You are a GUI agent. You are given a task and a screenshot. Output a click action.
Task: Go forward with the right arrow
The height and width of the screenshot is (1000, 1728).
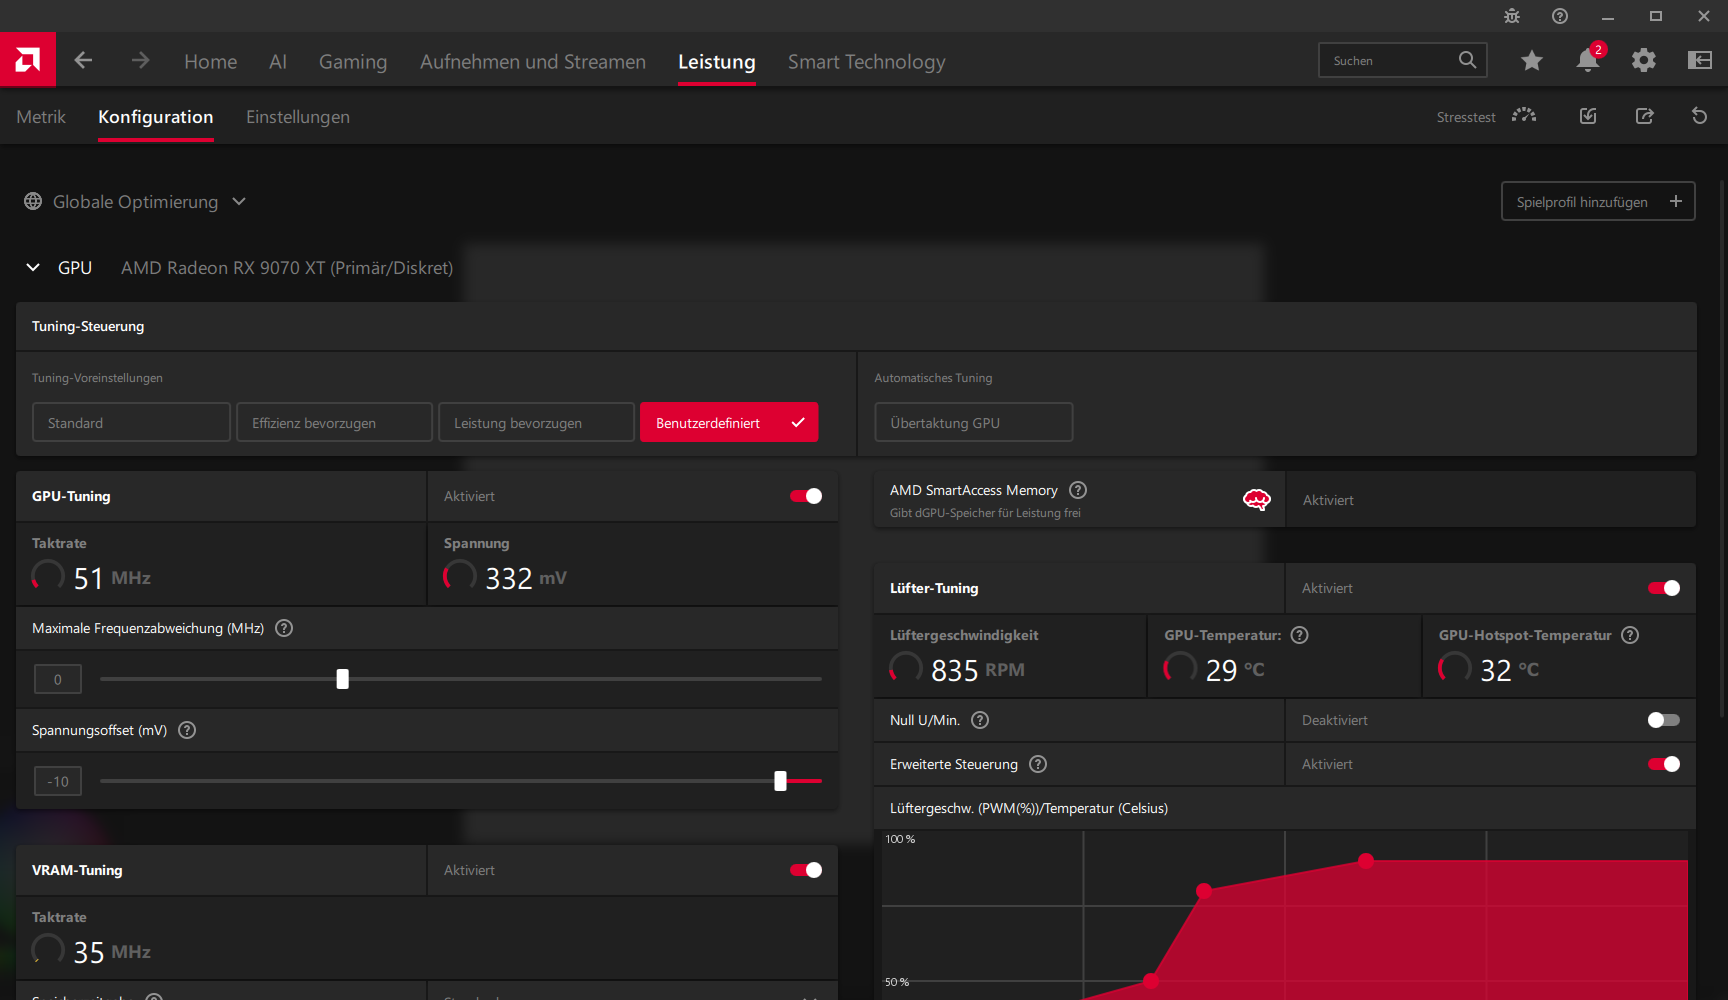coord(140,60)
